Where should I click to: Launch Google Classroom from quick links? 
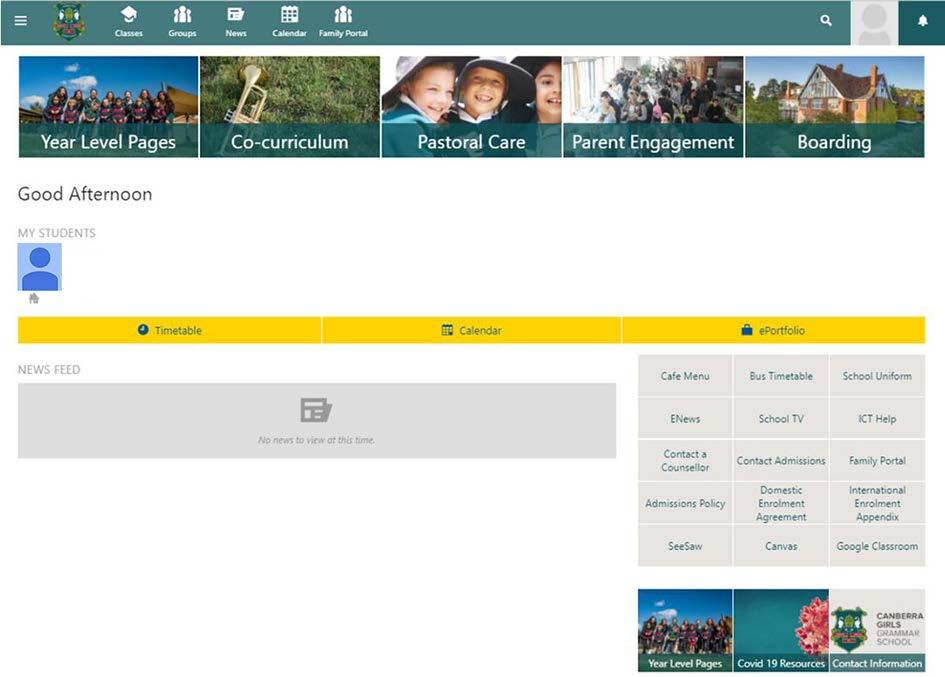point(877,546)
